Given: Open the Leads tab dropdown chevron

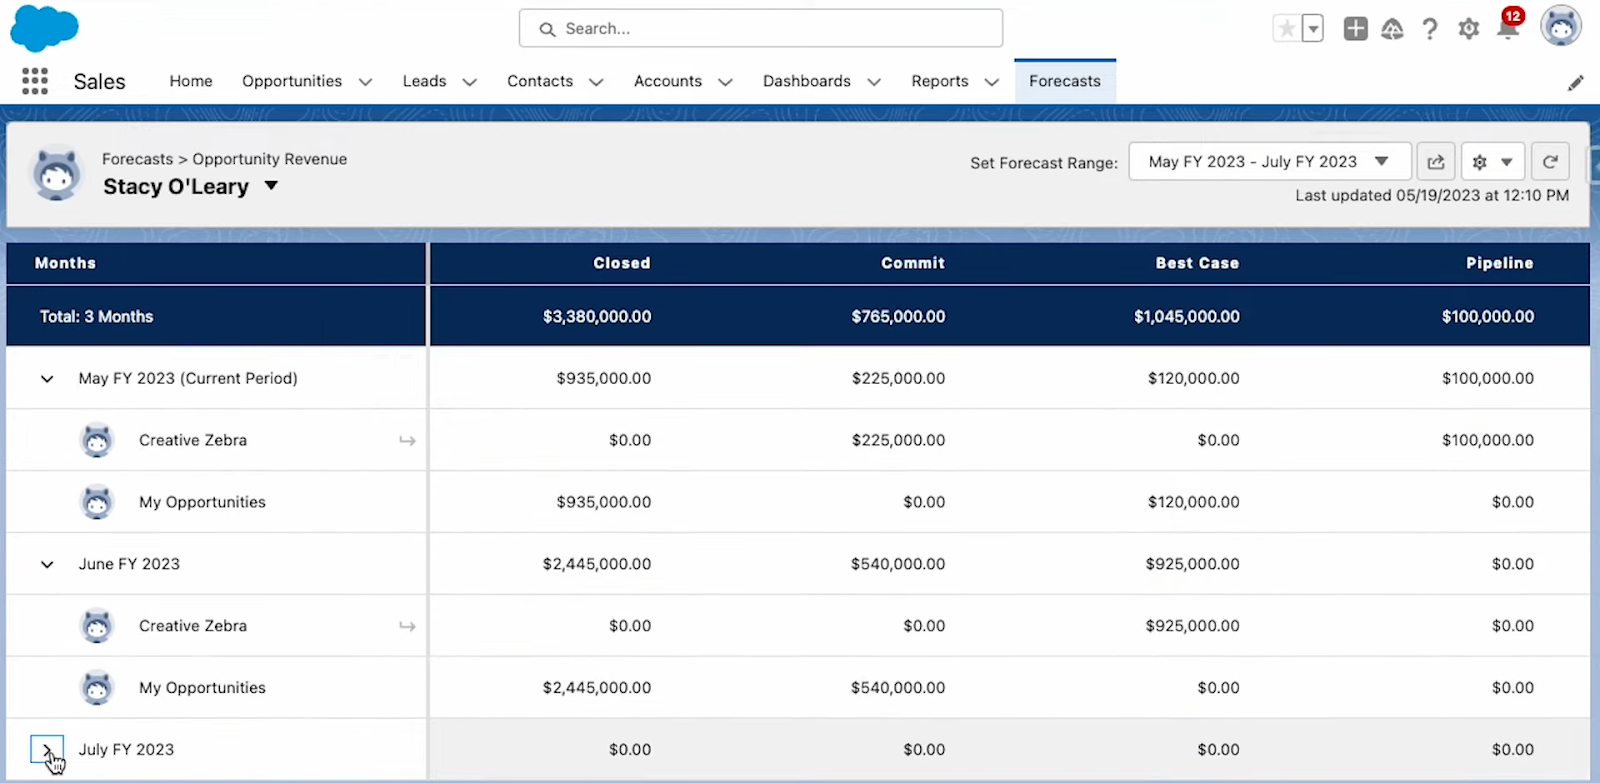Looking at the screenshot, I should tap(469, 82).
